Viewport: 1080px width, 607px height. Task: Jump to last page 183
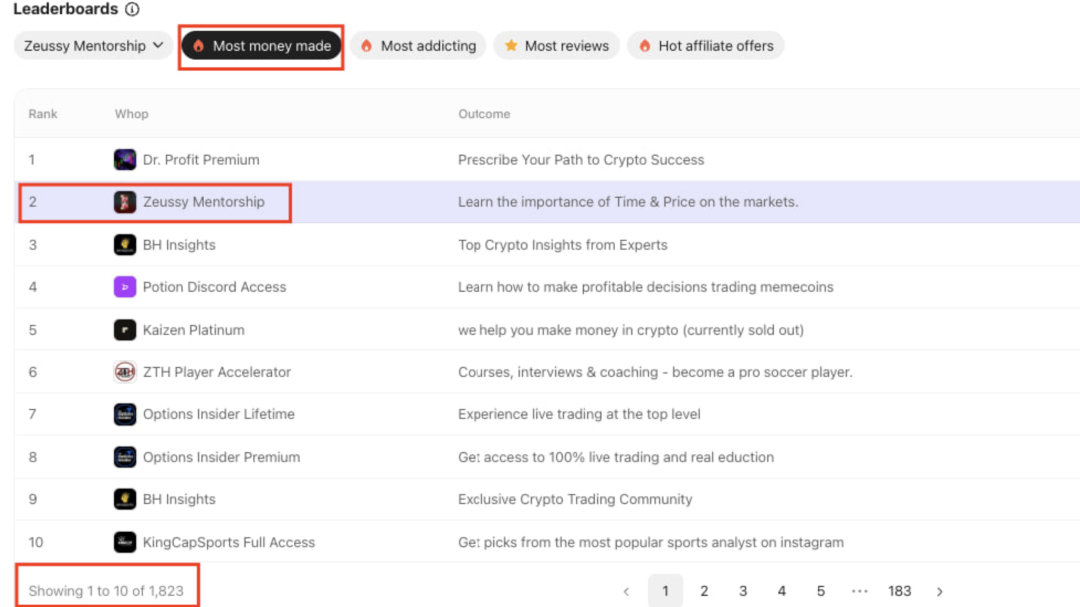(x=900, y=591)
